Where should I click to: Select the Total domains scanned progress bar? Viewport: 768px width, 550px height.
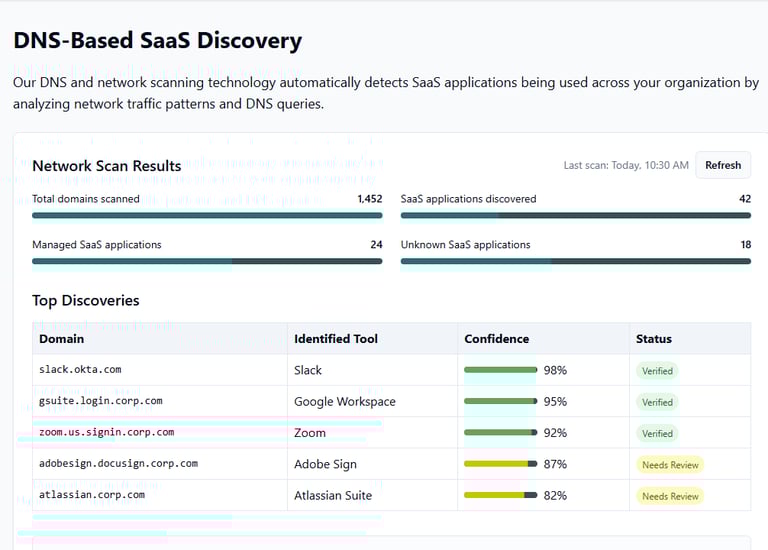pyautogui.click(x=207, y=215)
